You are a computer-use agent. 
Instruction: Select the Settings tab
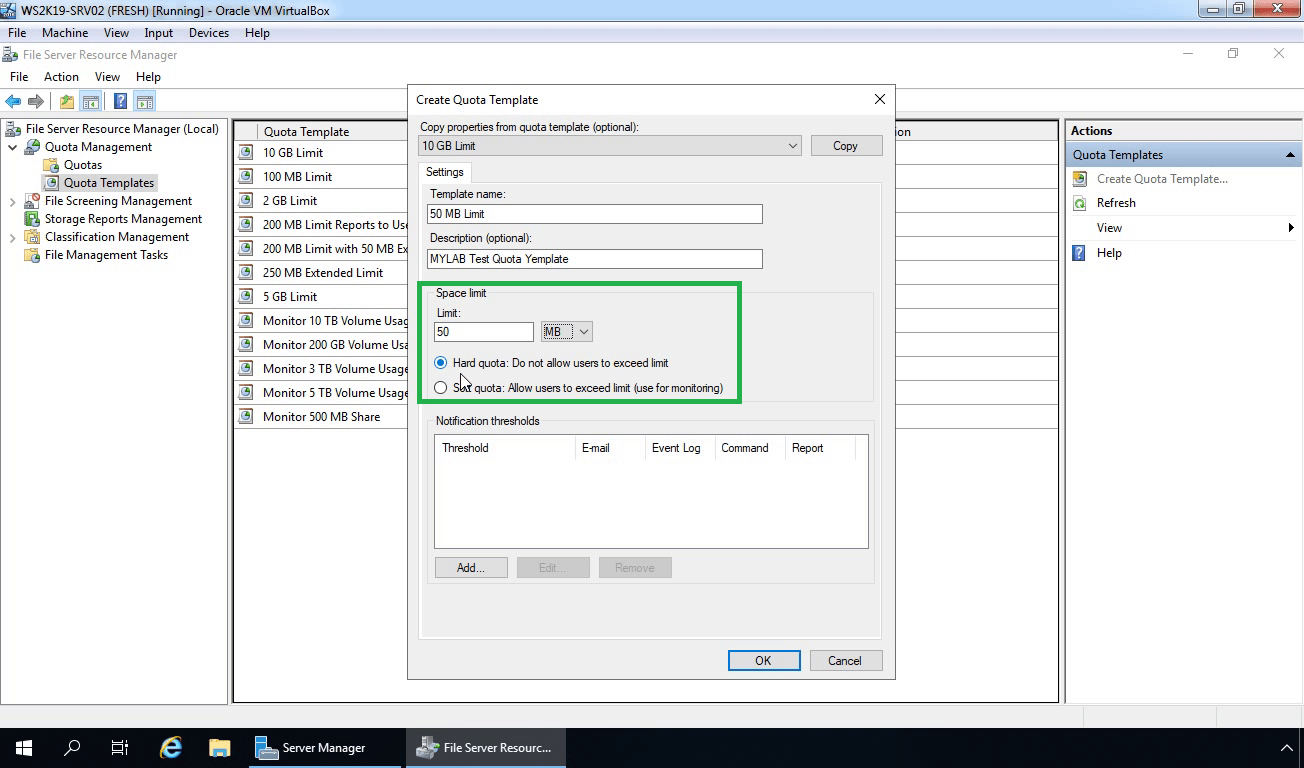(445, 172)
